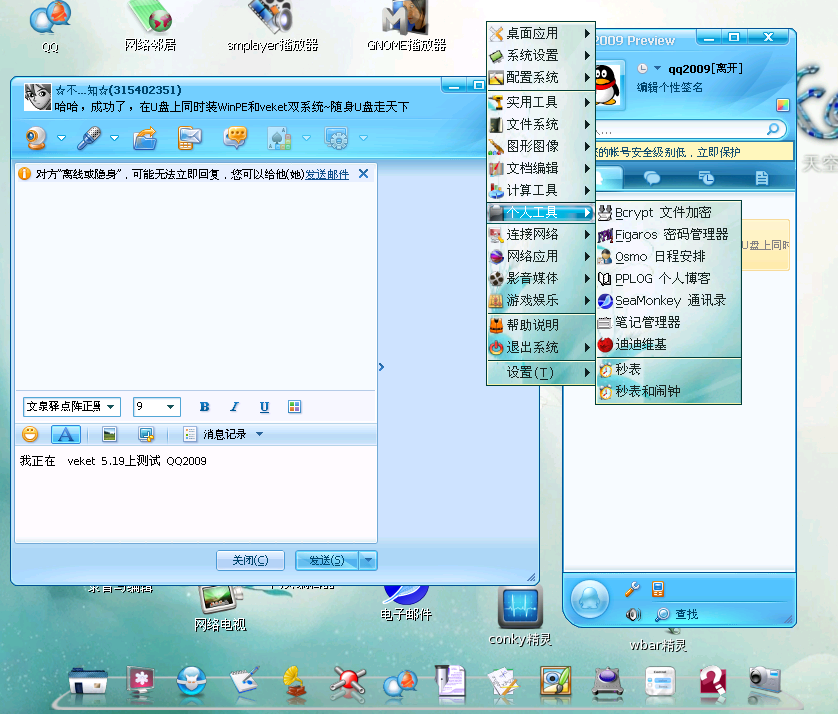
Task: Click the 关闭(C) button
Action: [250, 561]
